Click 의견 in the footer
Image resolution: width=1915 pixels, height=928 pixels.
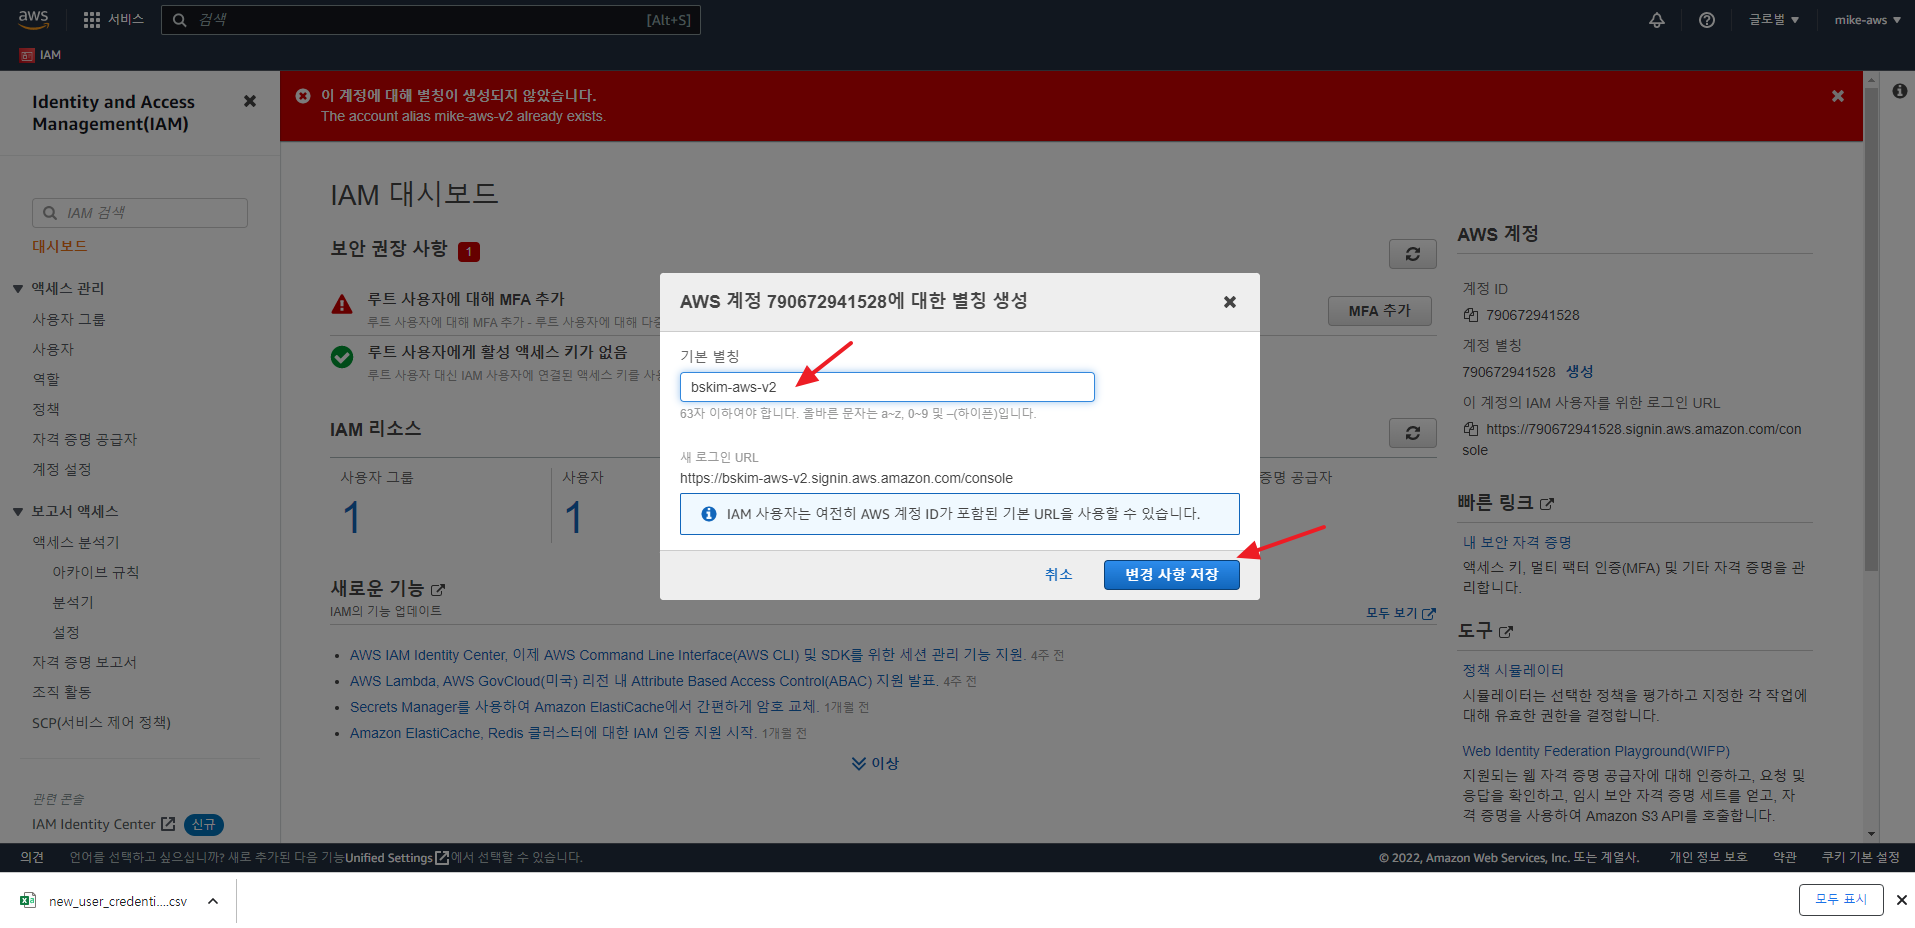tap(32, 857)
